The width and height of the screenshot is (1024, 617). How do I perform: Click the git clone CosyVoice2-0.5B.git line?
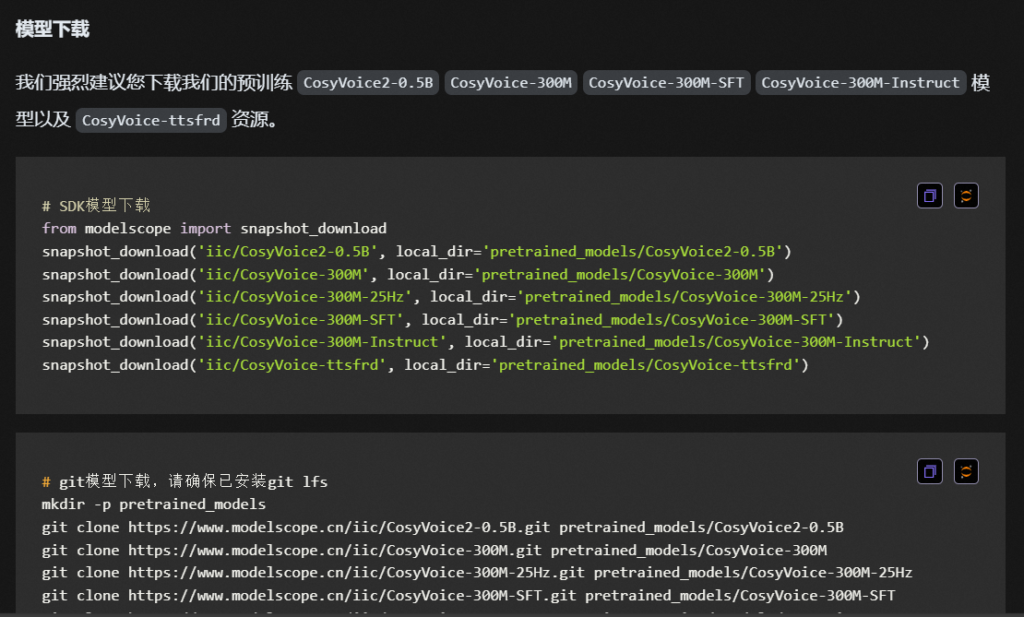[x=443, y=527]
